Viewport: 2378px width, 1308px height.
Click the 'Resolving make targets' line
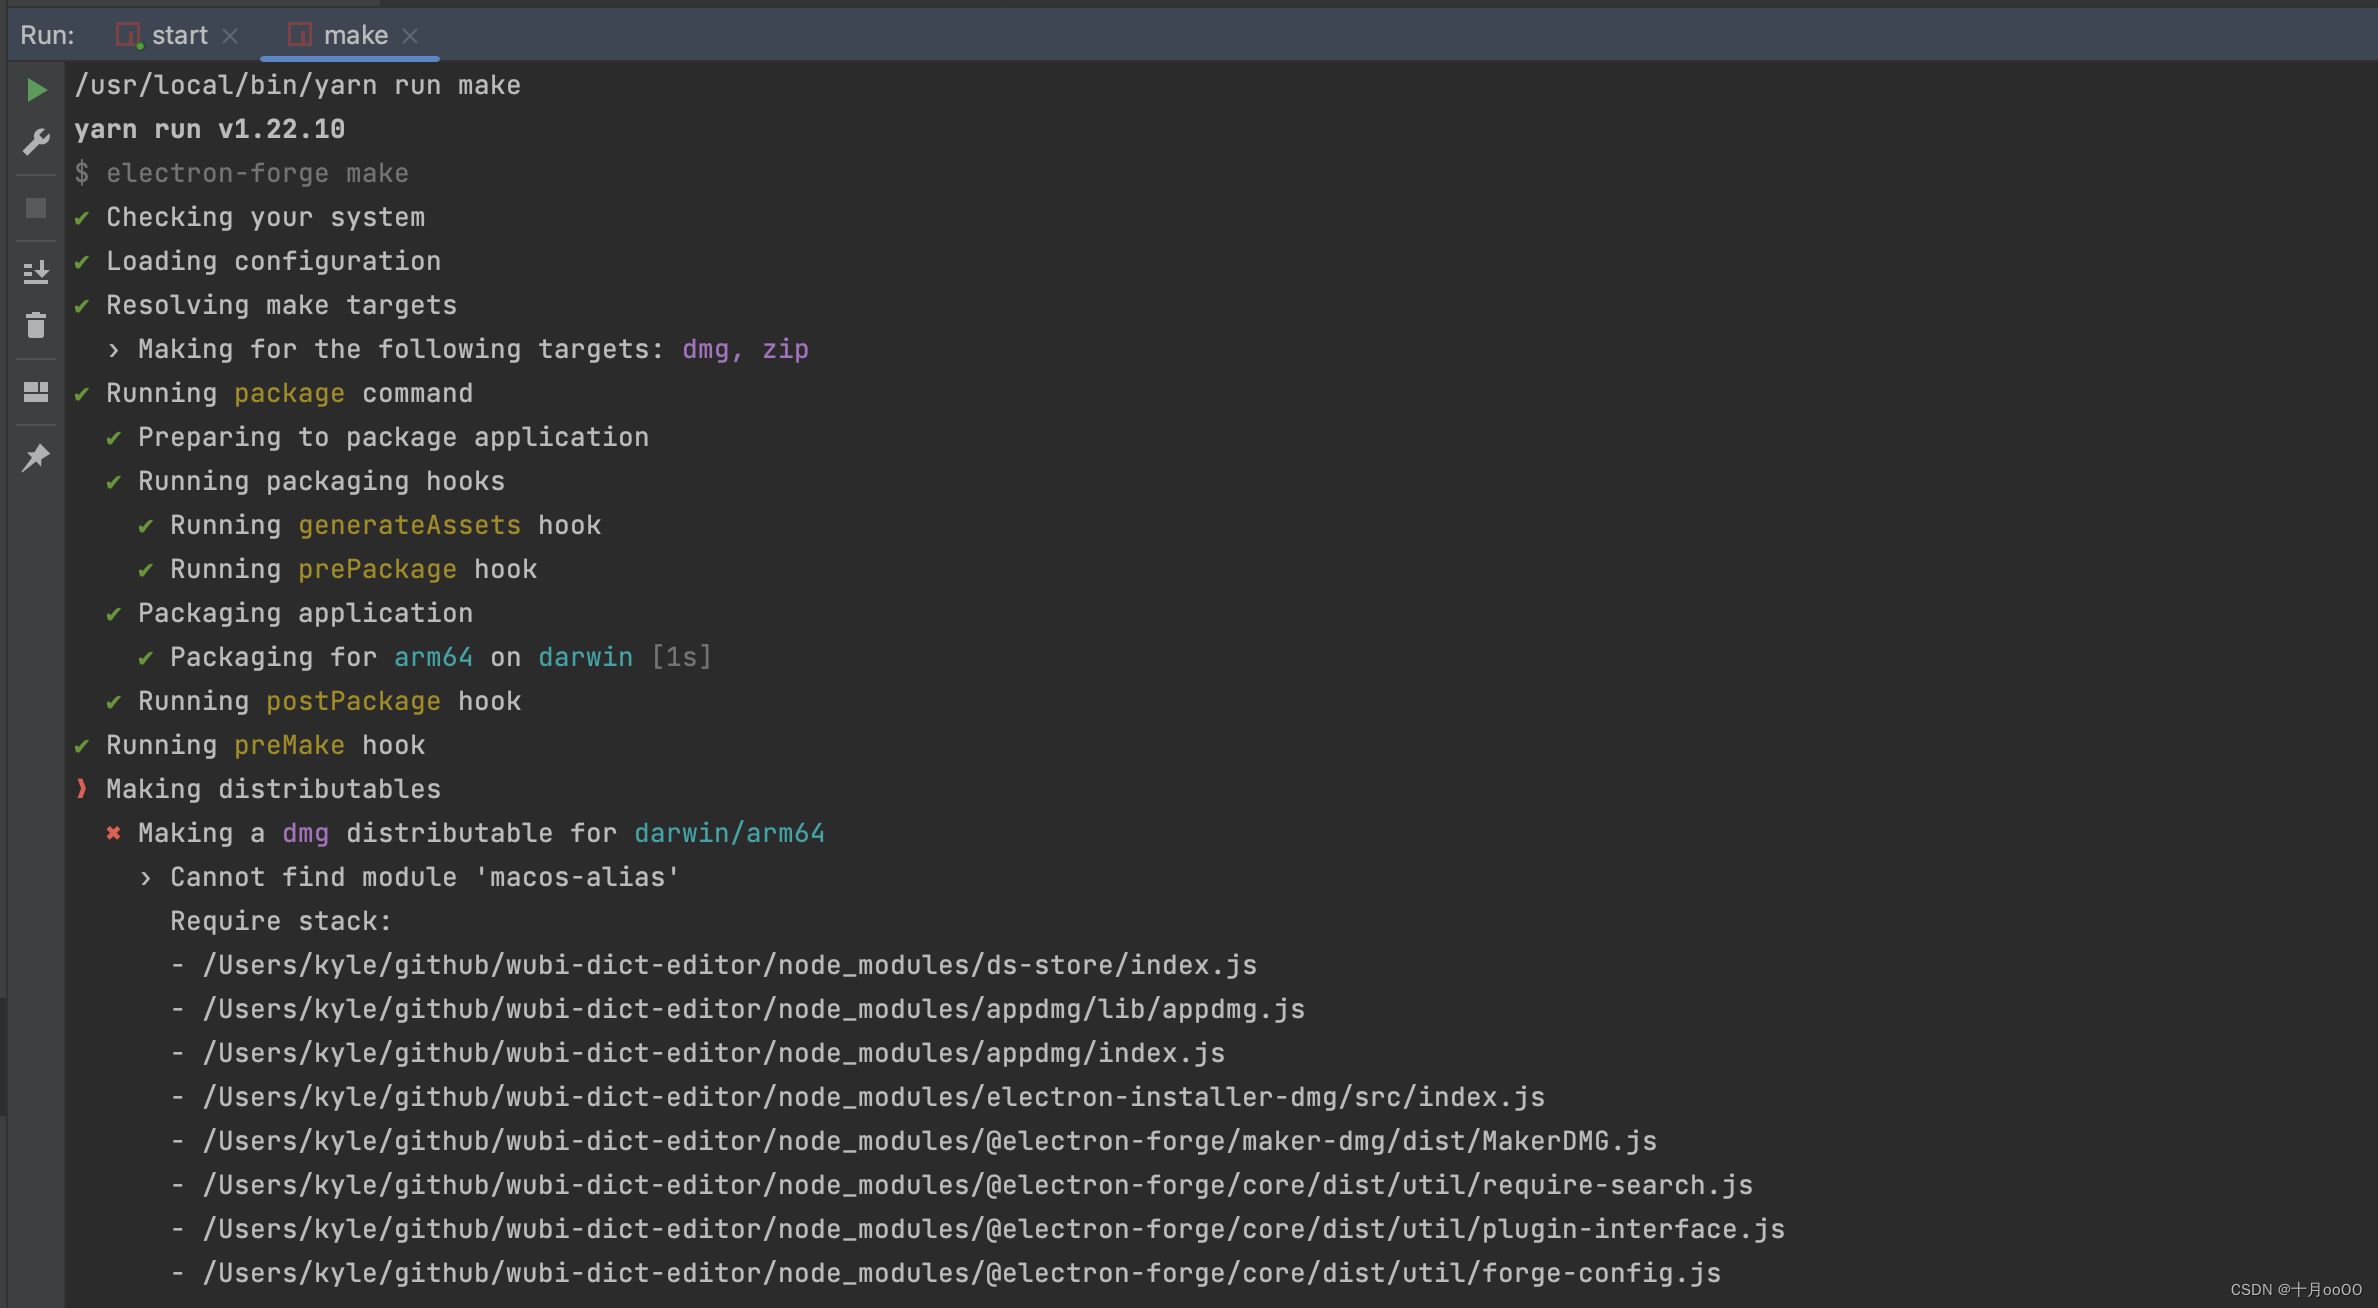[x=282, y=305]
